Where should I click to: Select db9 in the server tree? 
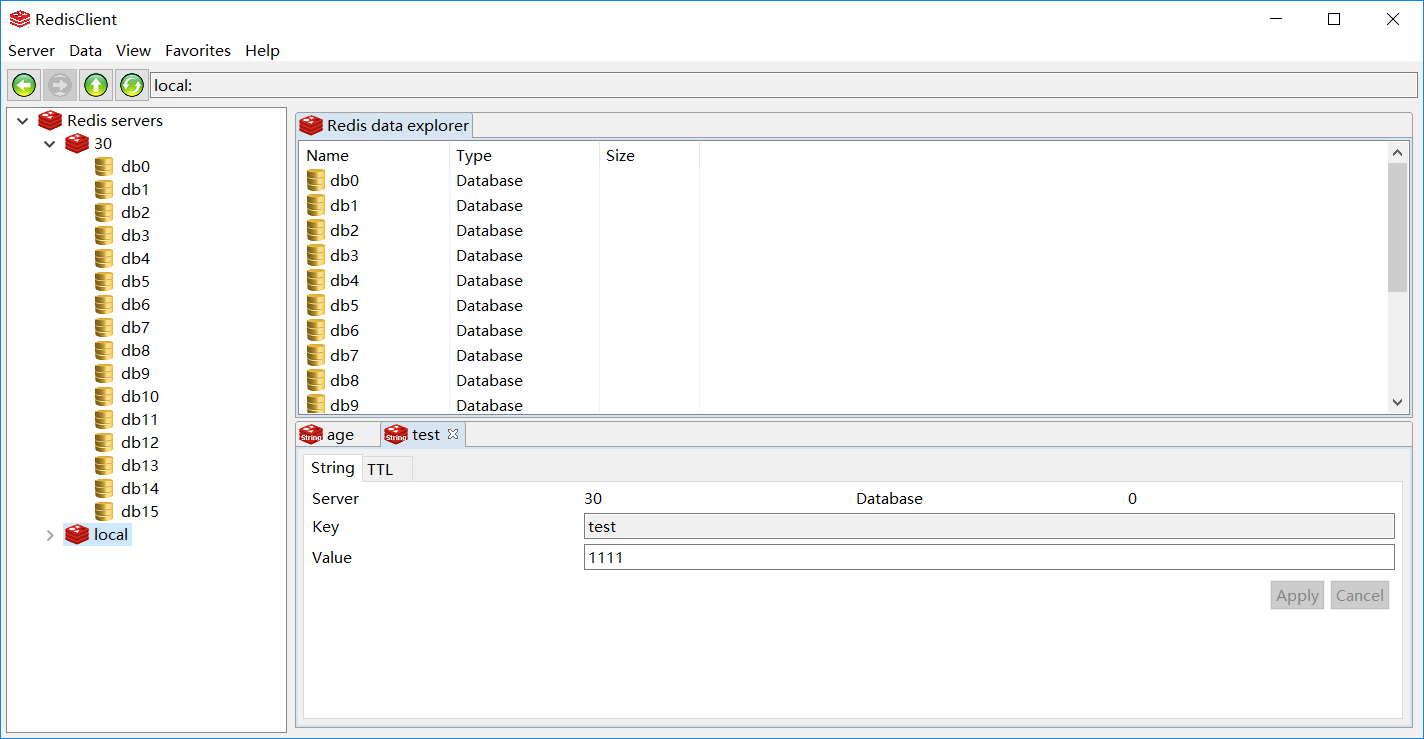tap(135, 373)
